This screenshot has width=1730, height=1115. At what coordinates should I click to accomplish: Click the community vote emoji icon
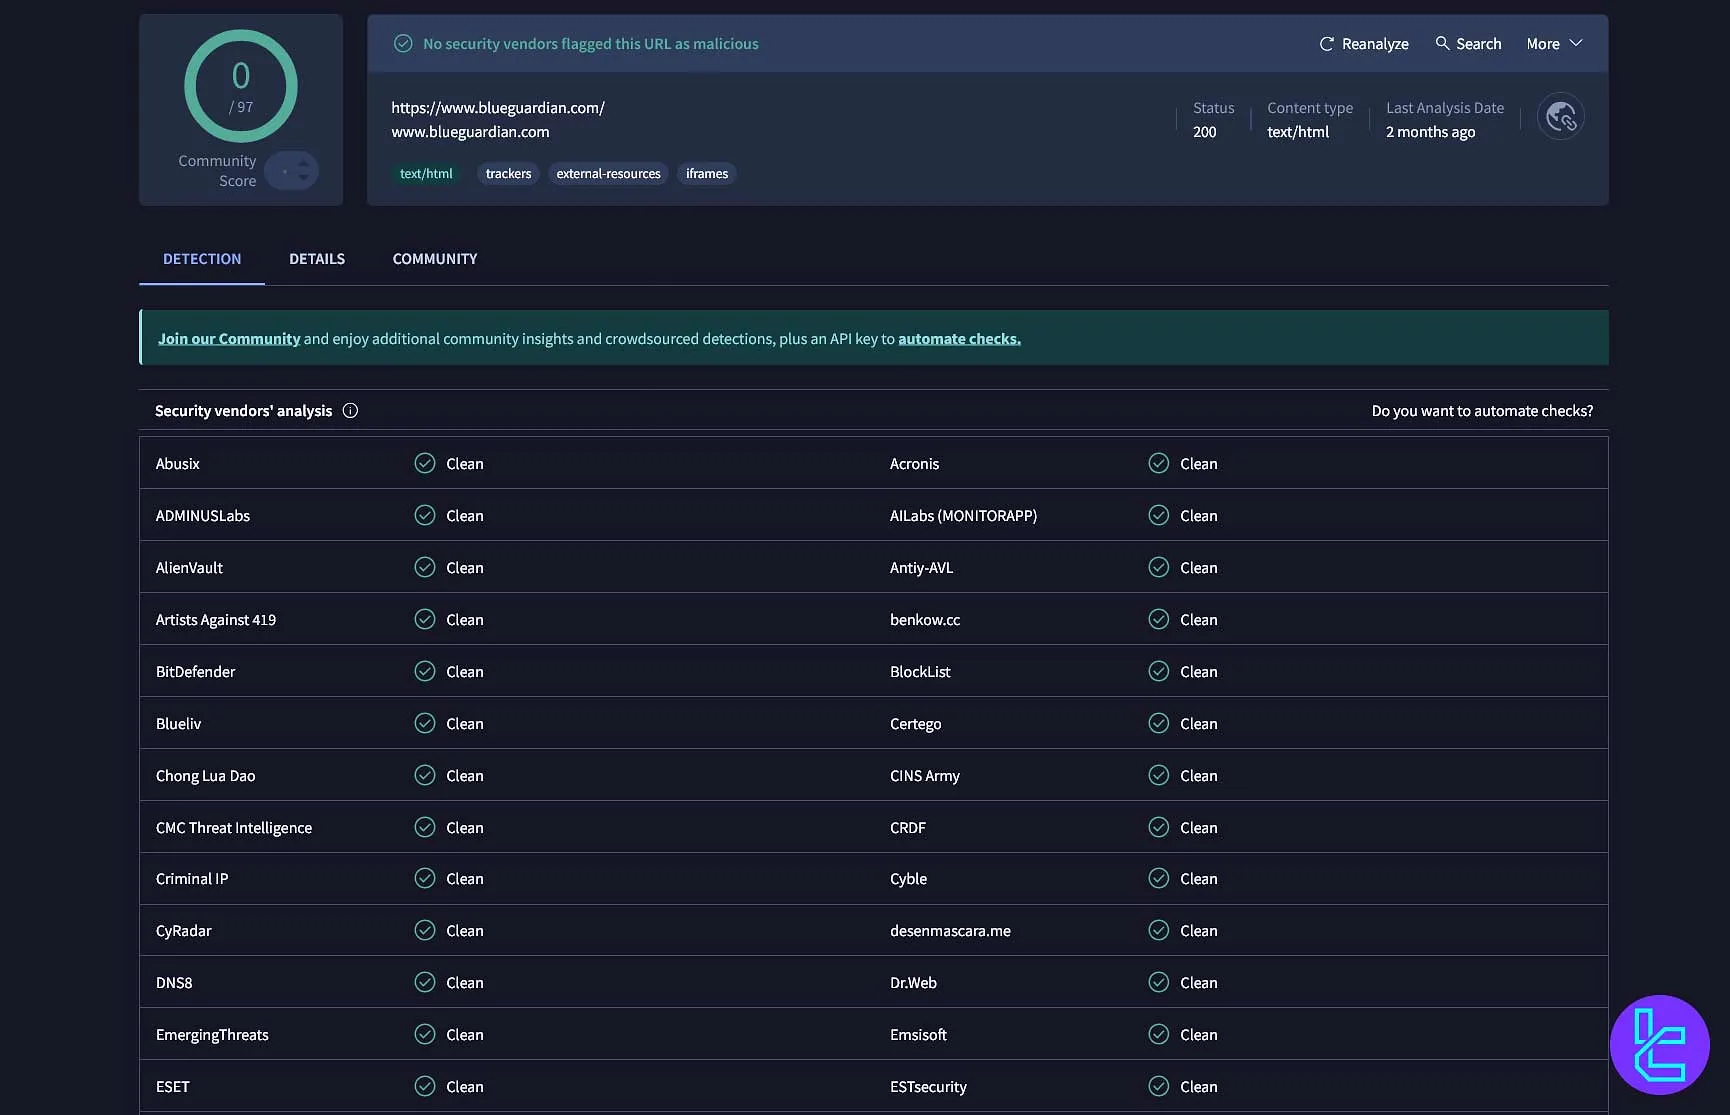point(293,170)
